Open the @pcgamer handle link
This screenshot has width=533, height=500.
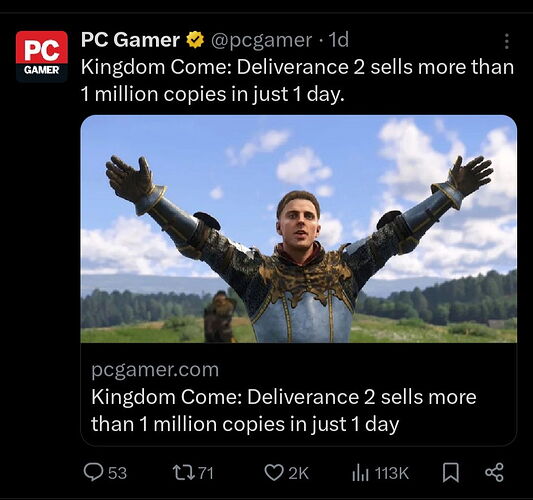[x=261, y=40]
